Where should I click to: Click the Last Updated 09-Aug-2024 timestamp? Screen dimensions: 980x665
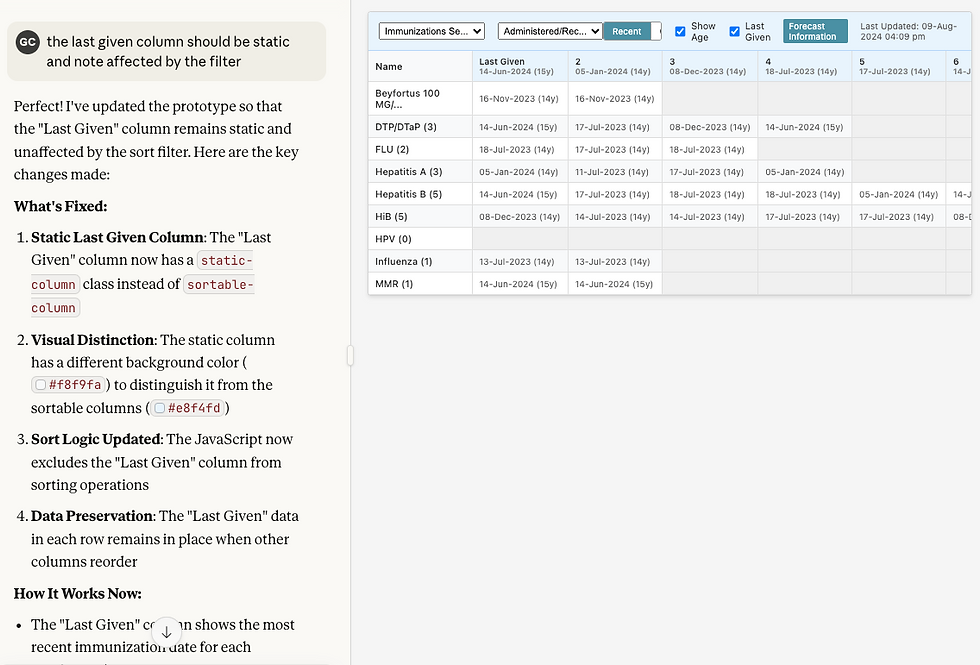(908, 31)
